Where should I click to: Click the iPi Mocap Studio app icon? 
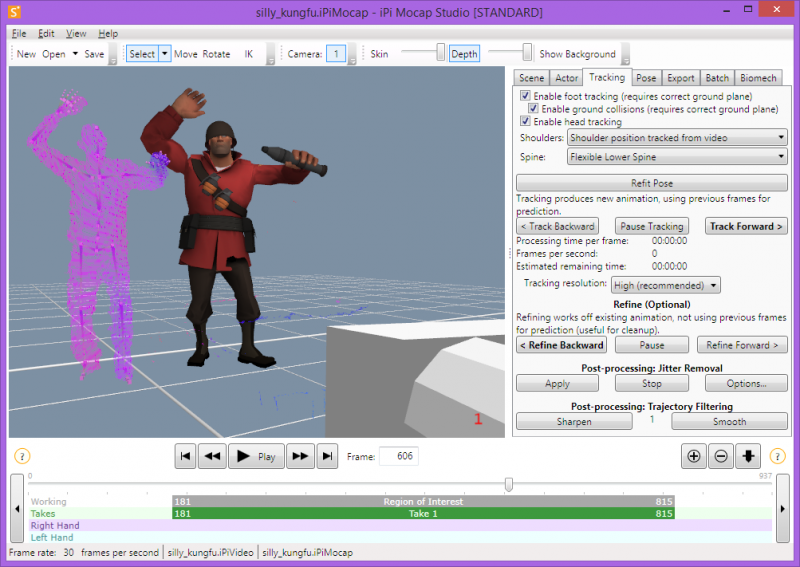pos(15,12)
